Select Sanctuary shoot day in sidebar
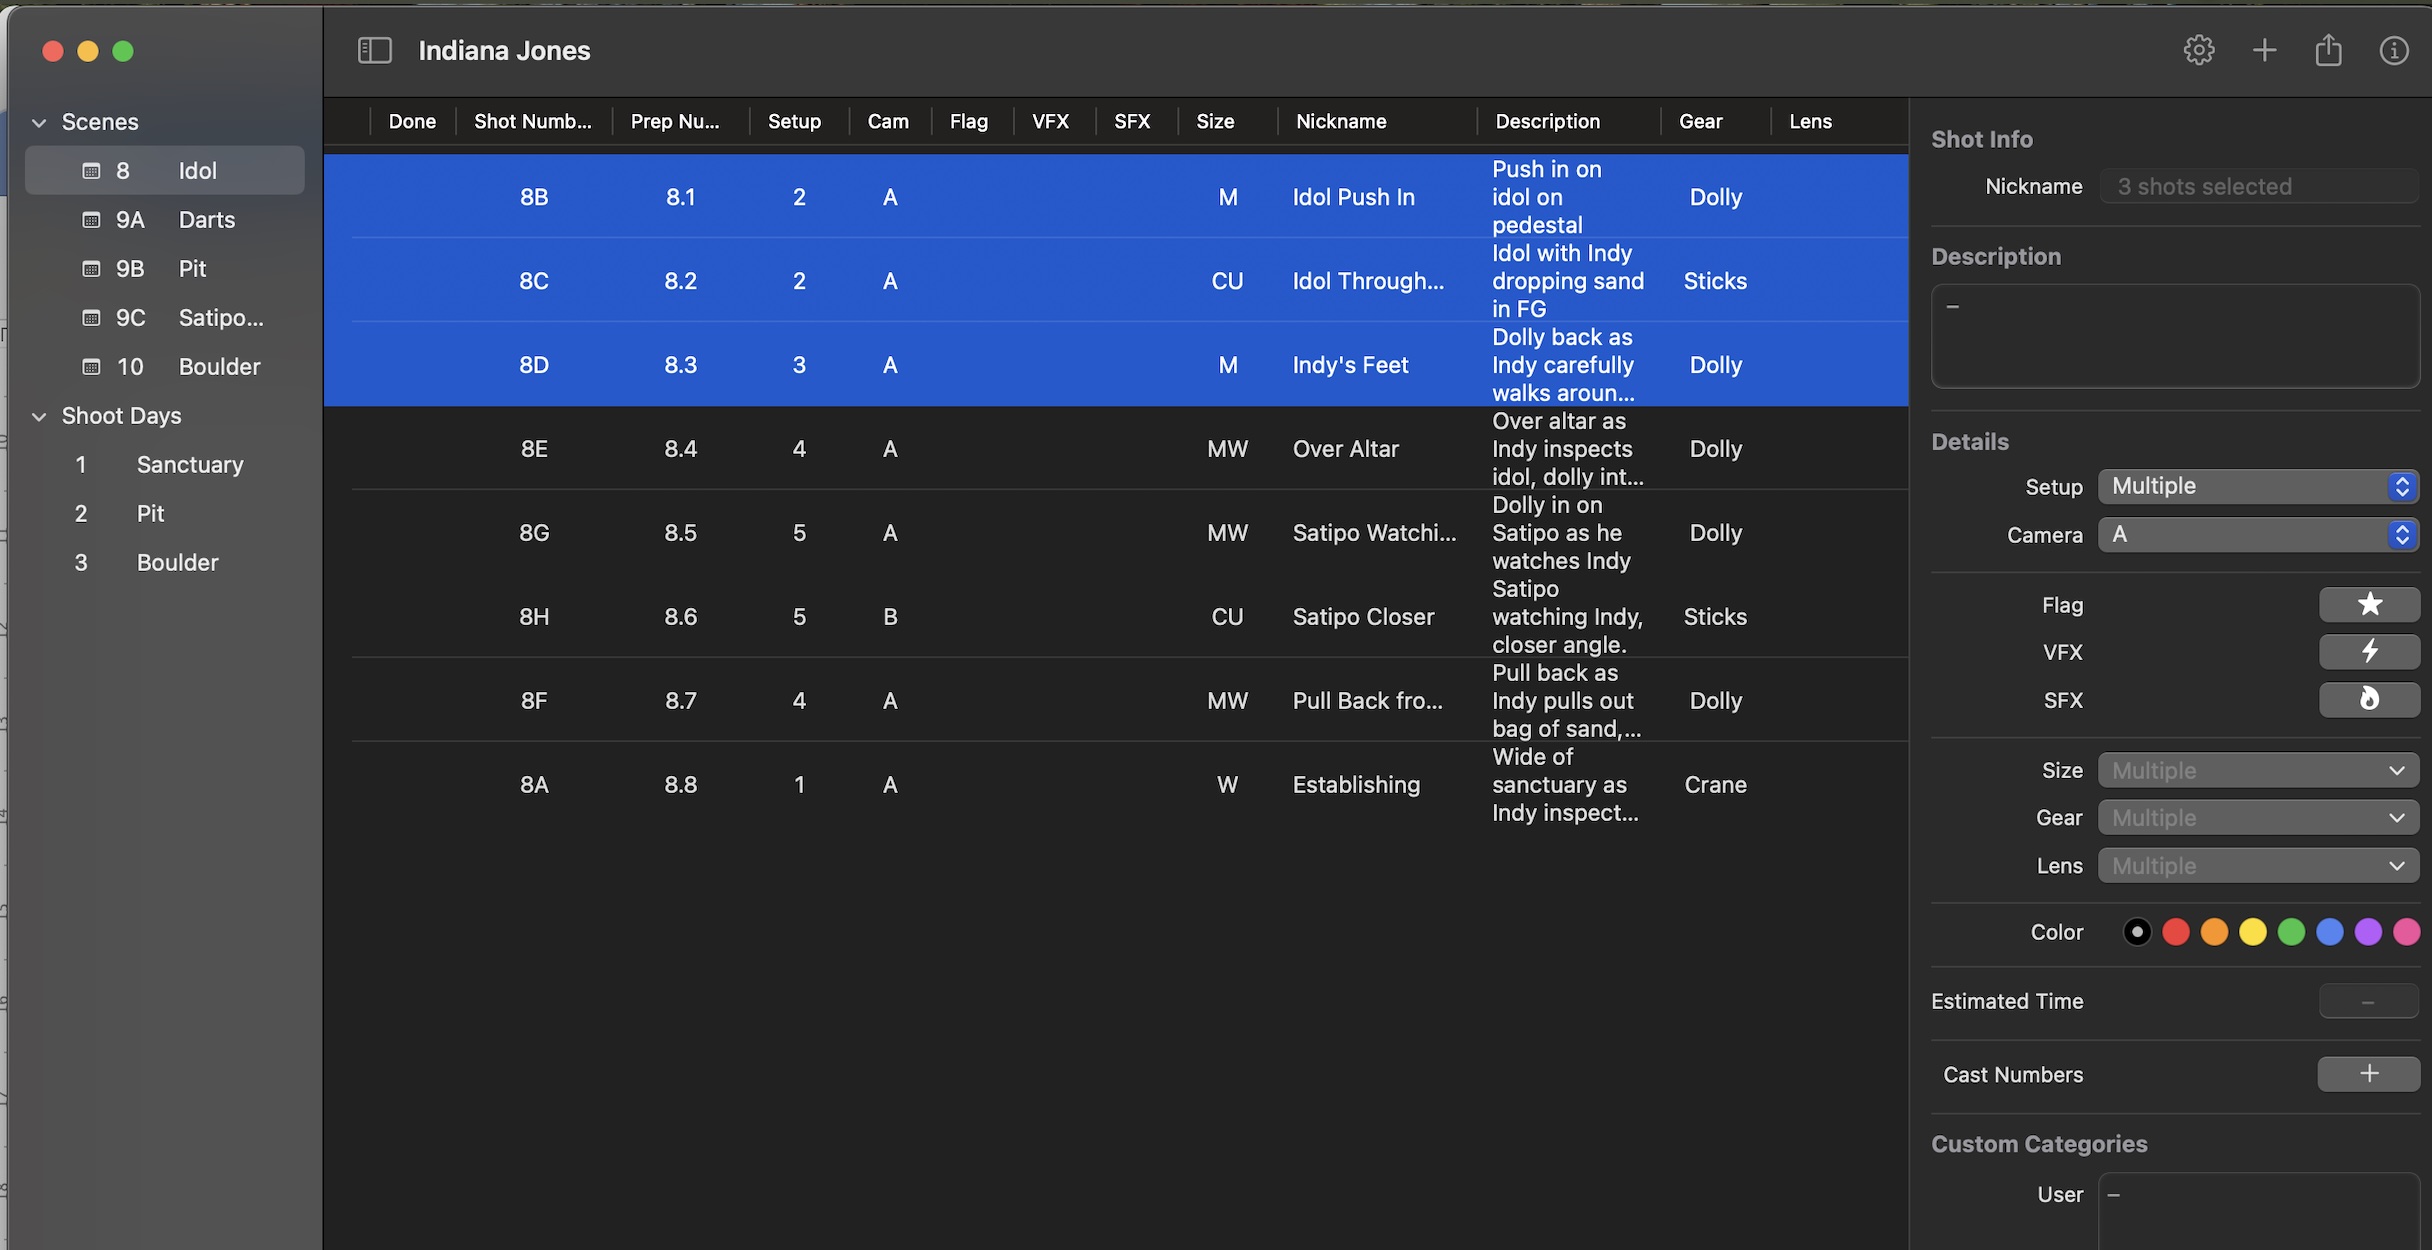2432x1250 pixels. click(x=189, y=465)
